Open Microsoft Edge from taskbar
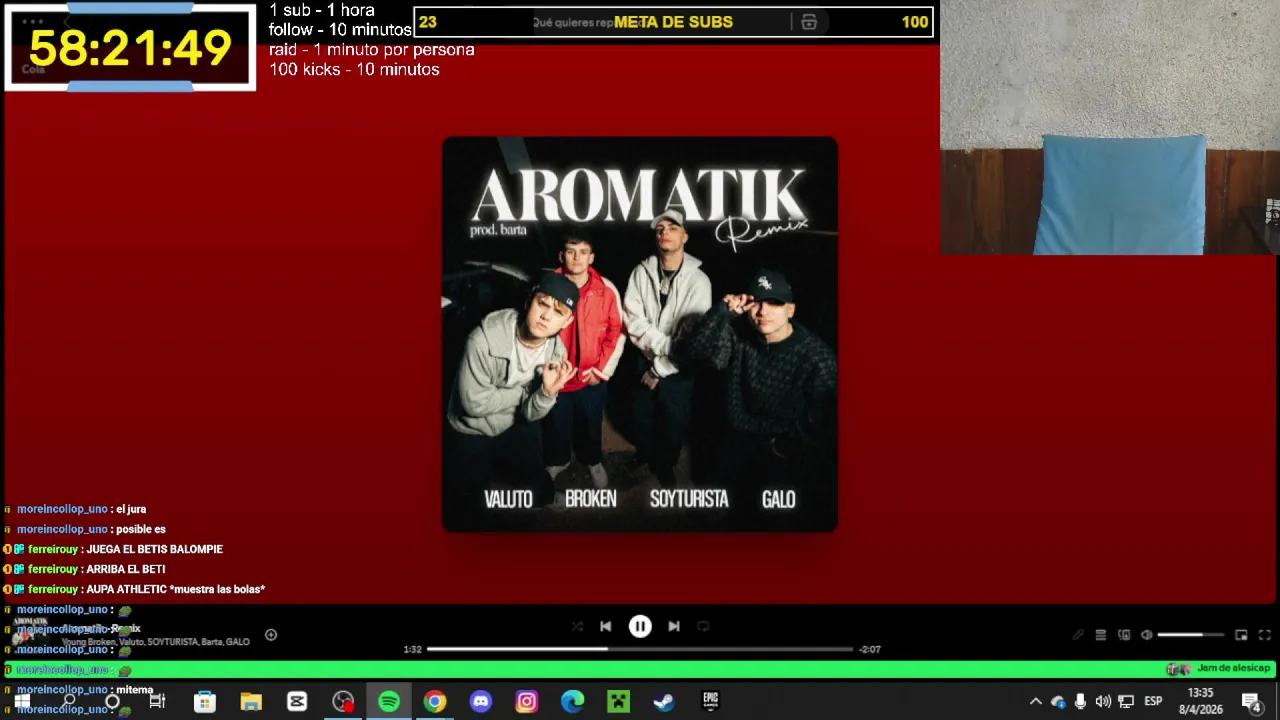Viewport: 1280px width, 720px height. pyautogui.click(x=573, y=701)
